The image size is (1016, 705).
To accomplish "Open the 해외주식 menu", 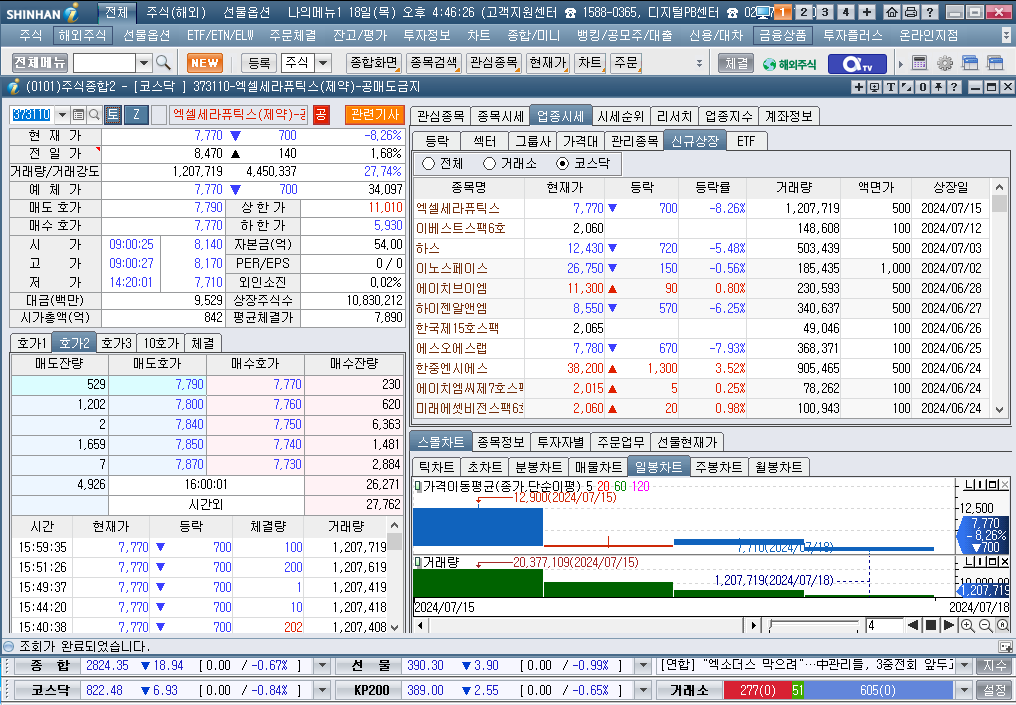I will point(82,36).
